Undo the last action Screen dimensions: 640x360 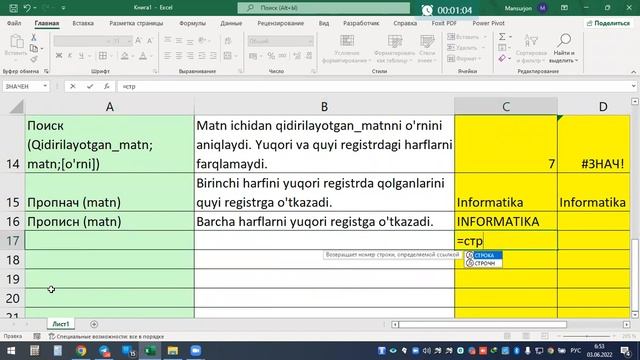point(27,8)
